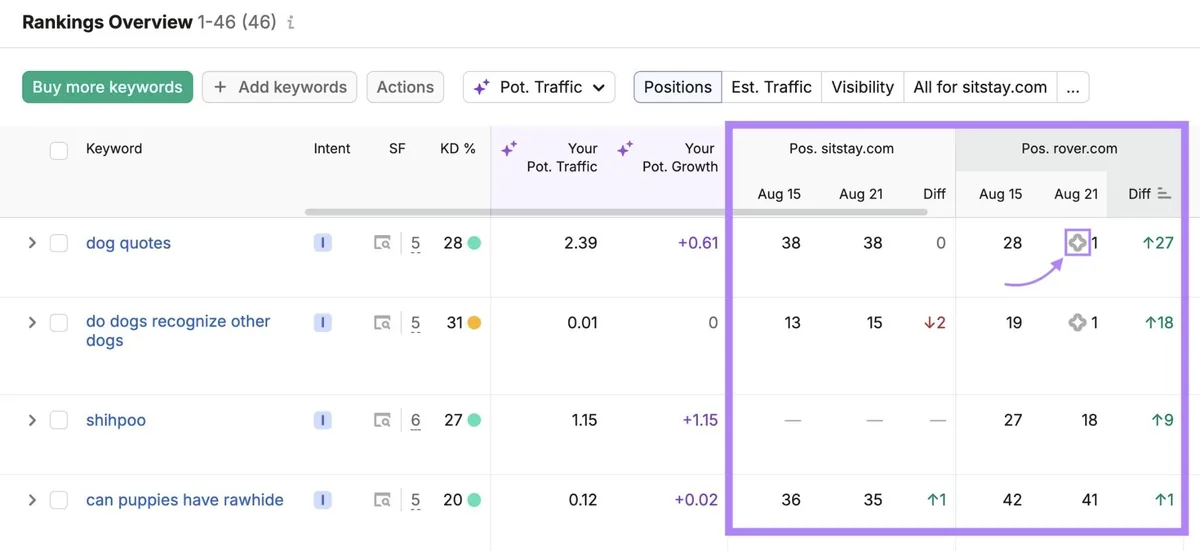Viewport: 1200px width, 551px height.
Task: Click the intent badge for dog quotes
Action: pos(322,243)
